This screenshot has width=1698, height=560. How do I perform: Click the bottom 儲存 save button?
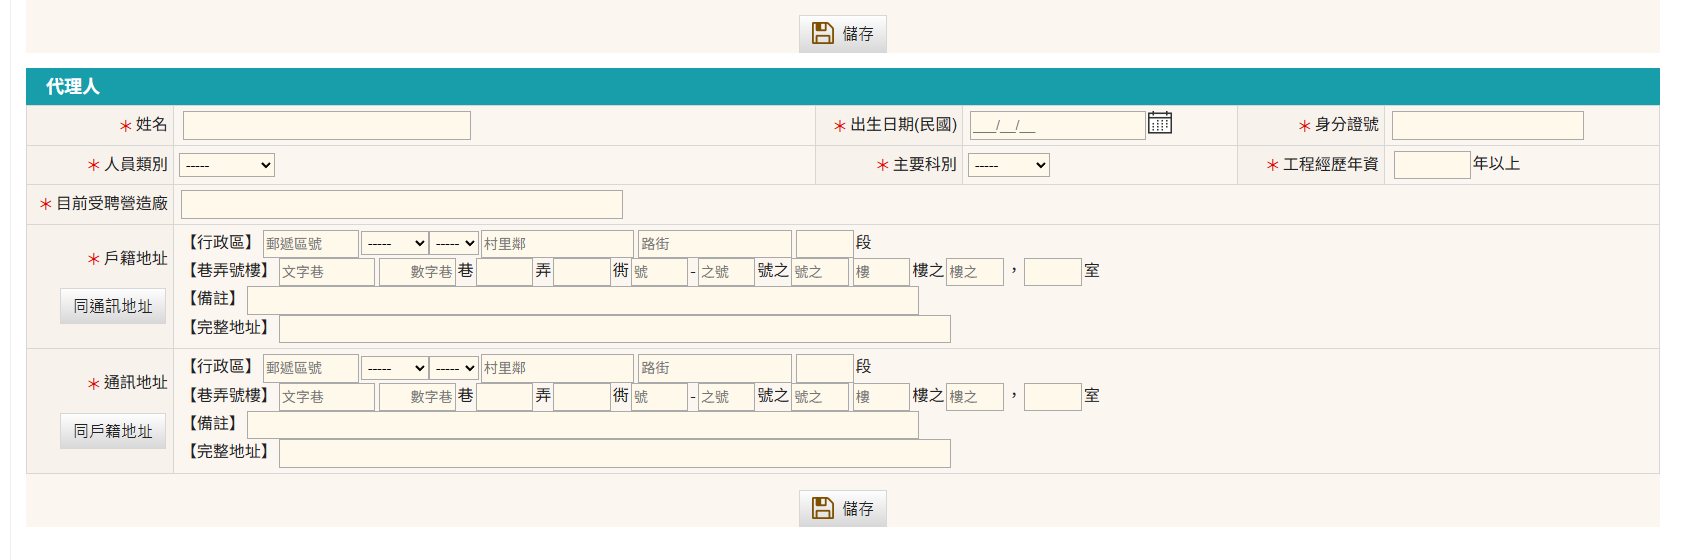(842, 508)
